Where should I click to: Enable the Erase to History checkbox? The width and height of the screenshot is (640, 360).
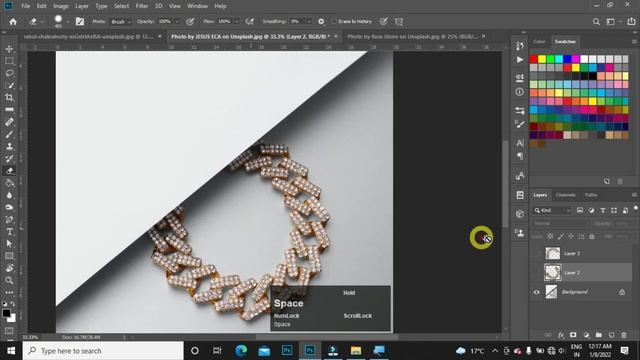click(334, 22)
